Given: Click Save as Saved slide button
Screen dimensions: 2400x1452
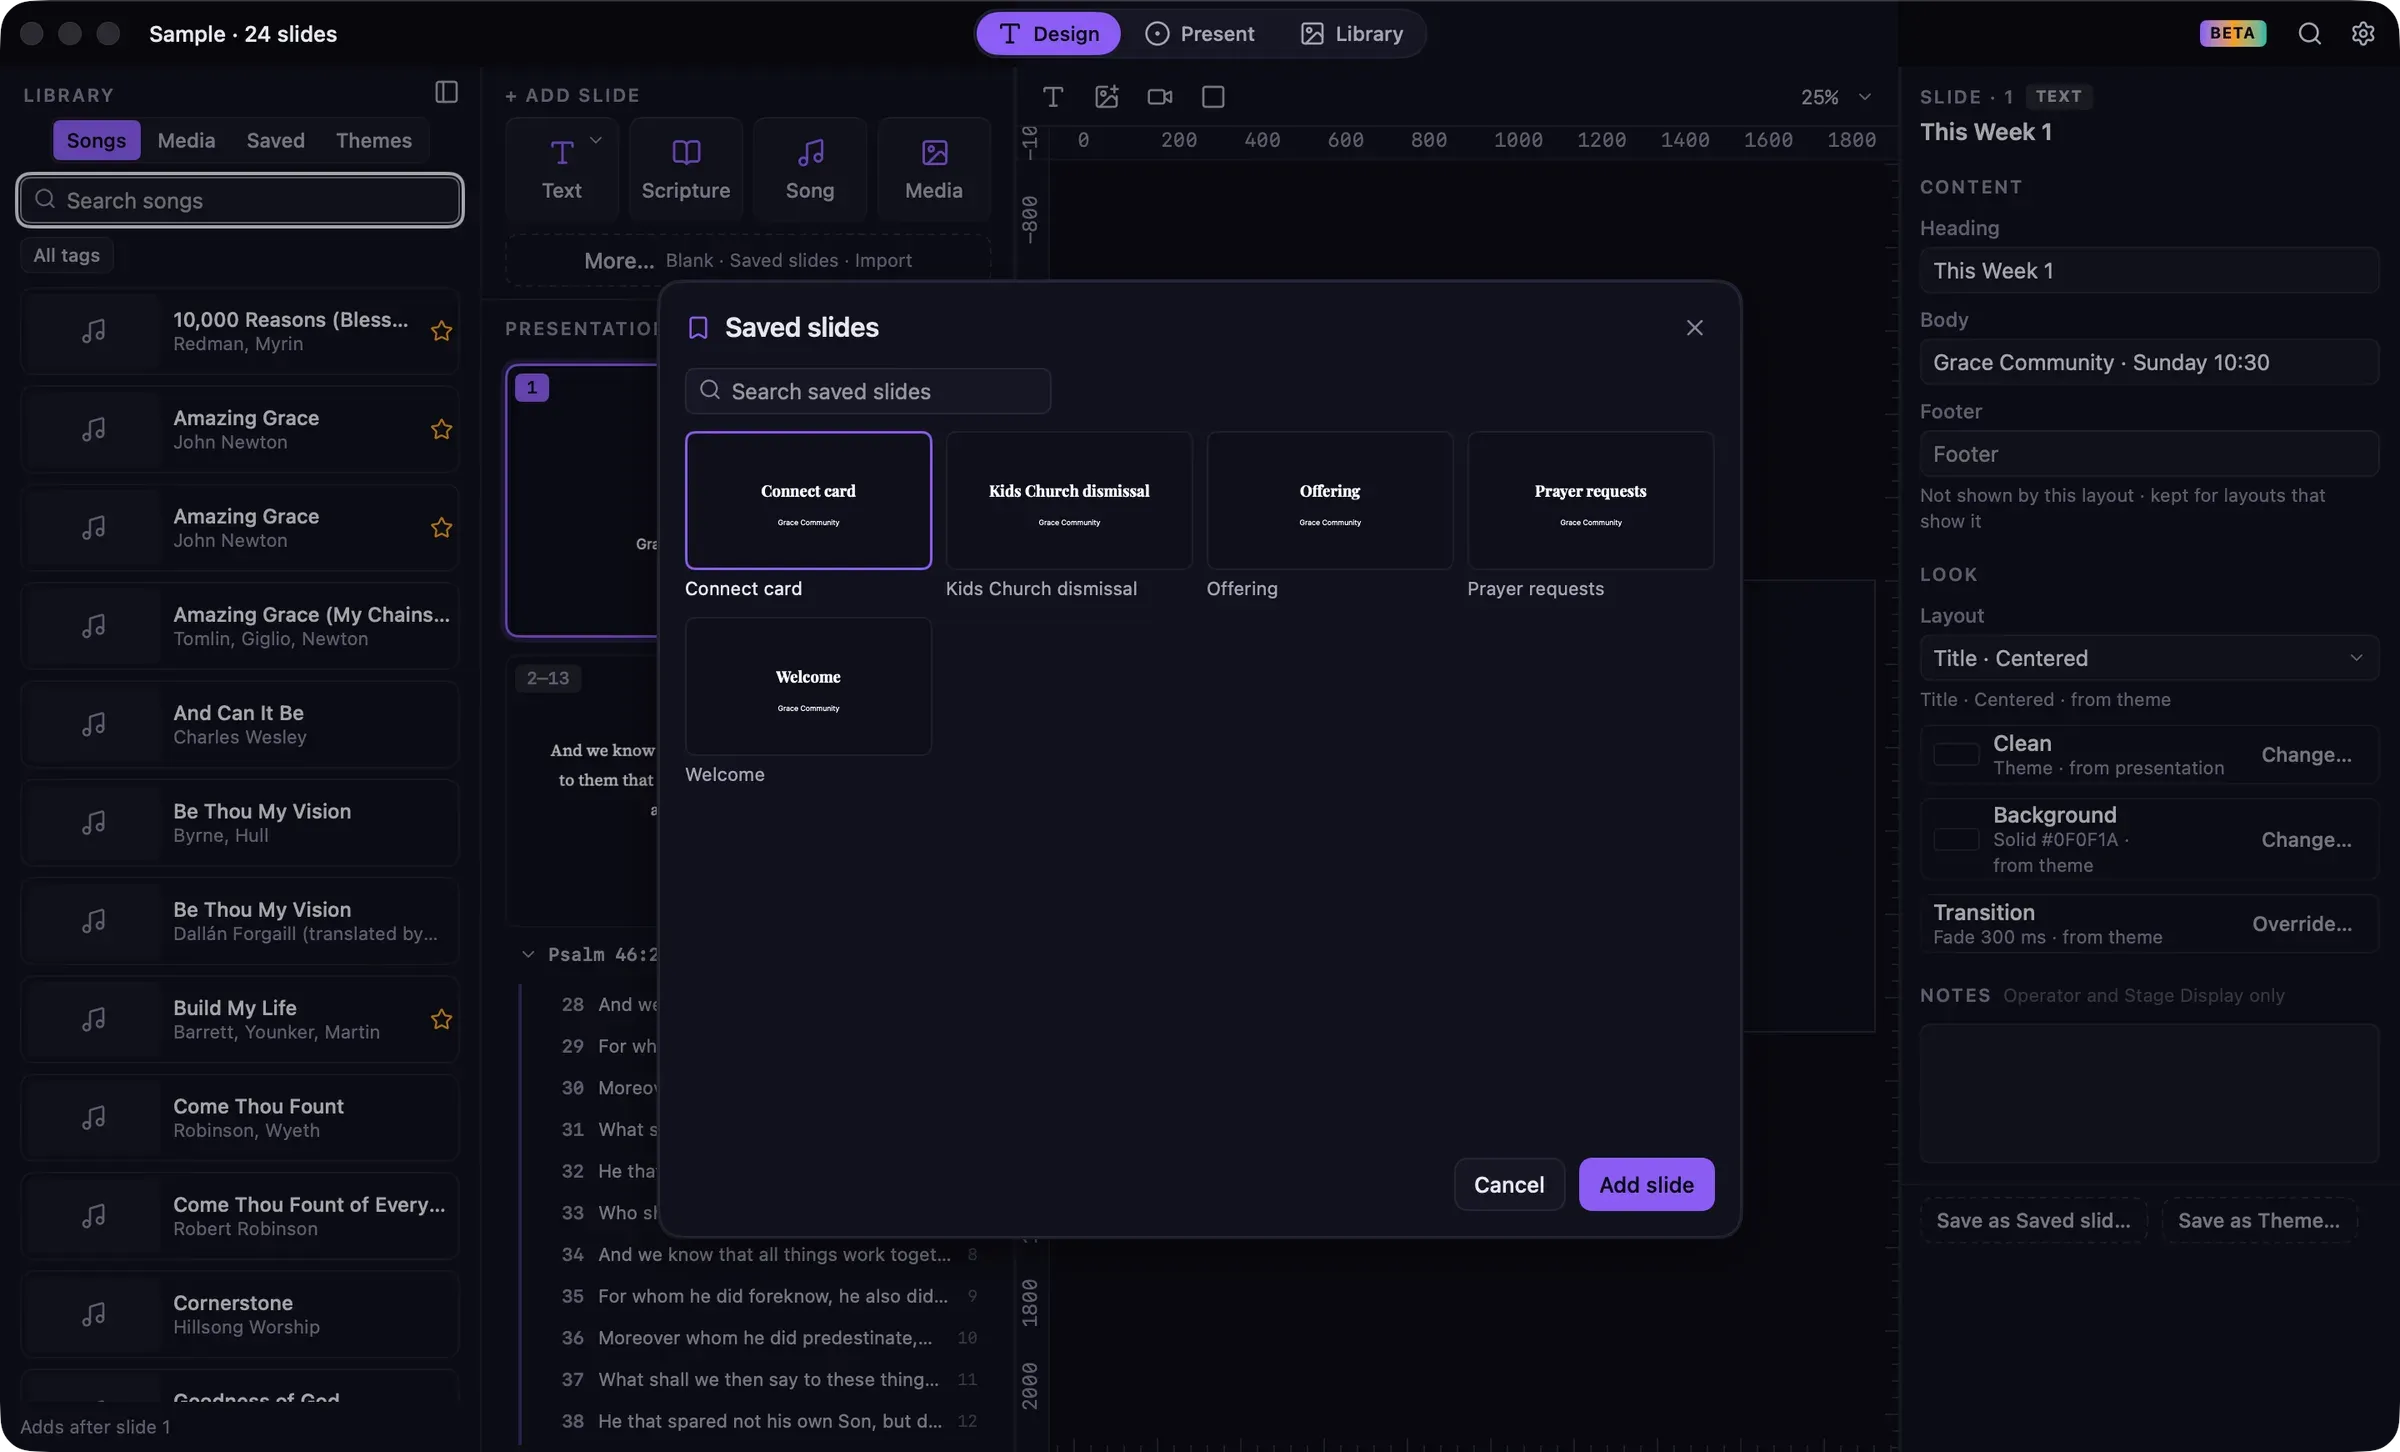Looking at the screenshot, I should click(2033, 1220).
